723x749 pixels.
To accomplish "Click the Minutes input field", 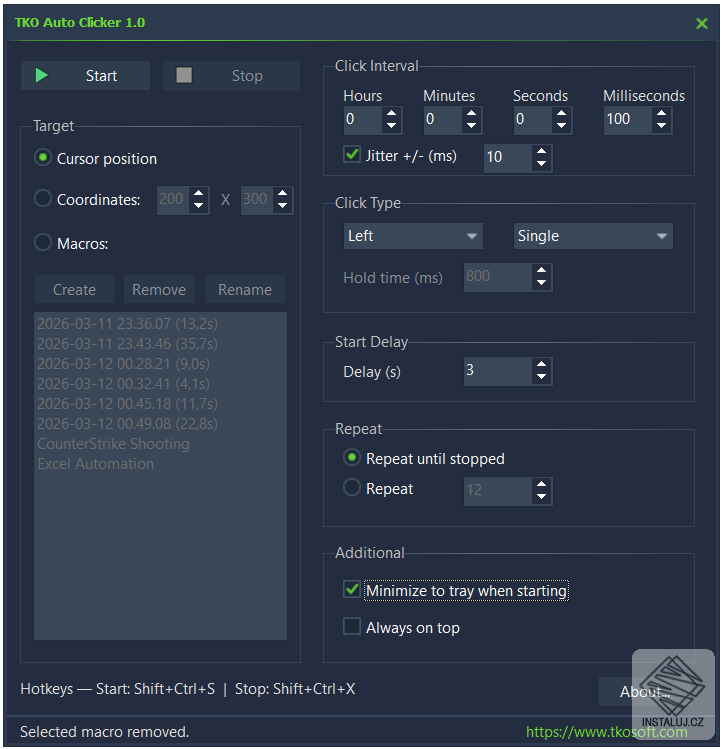I will [x=443, y=119].
